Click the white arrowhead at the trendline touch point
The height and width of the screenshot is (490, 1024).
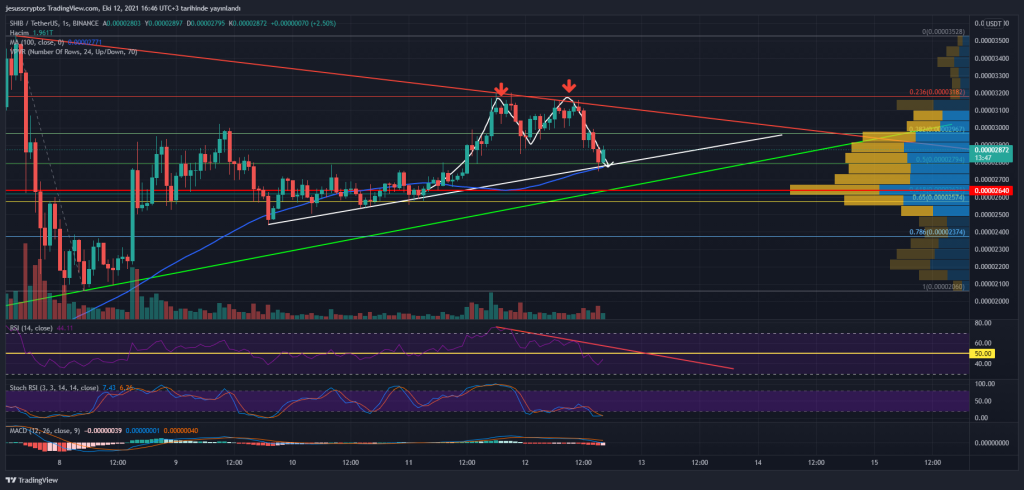(x=607, y=163)
